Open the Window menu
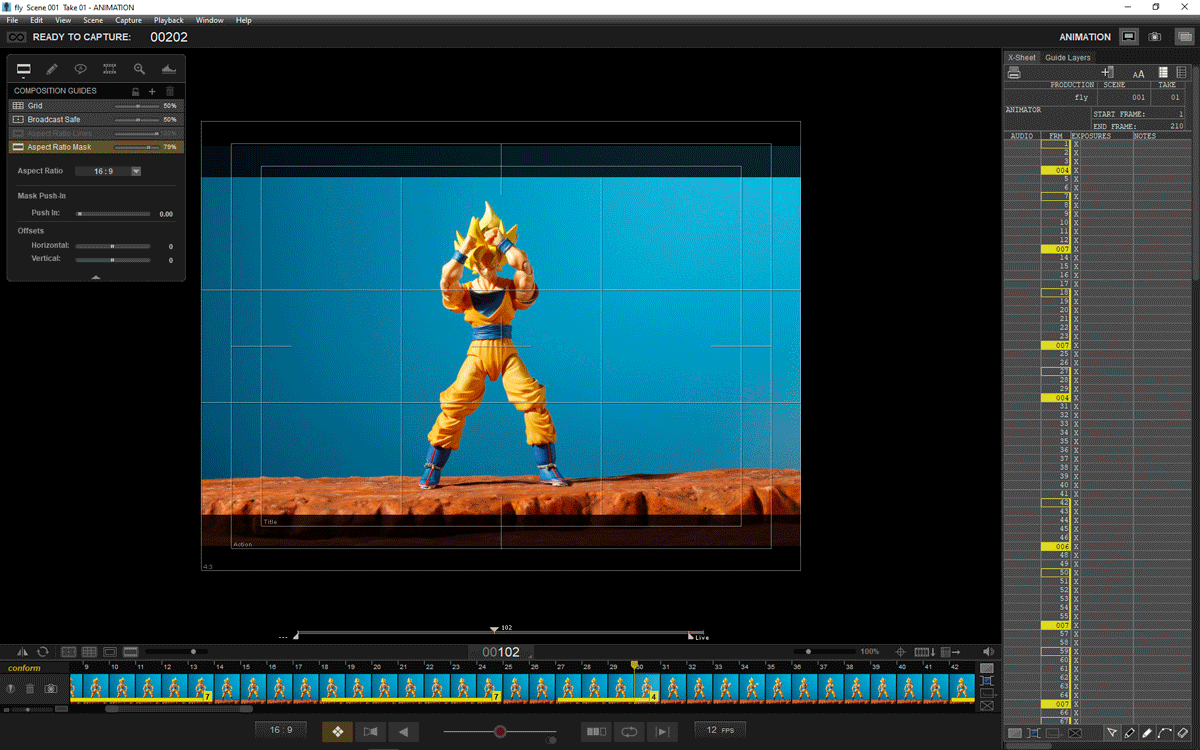 [209, 20]
